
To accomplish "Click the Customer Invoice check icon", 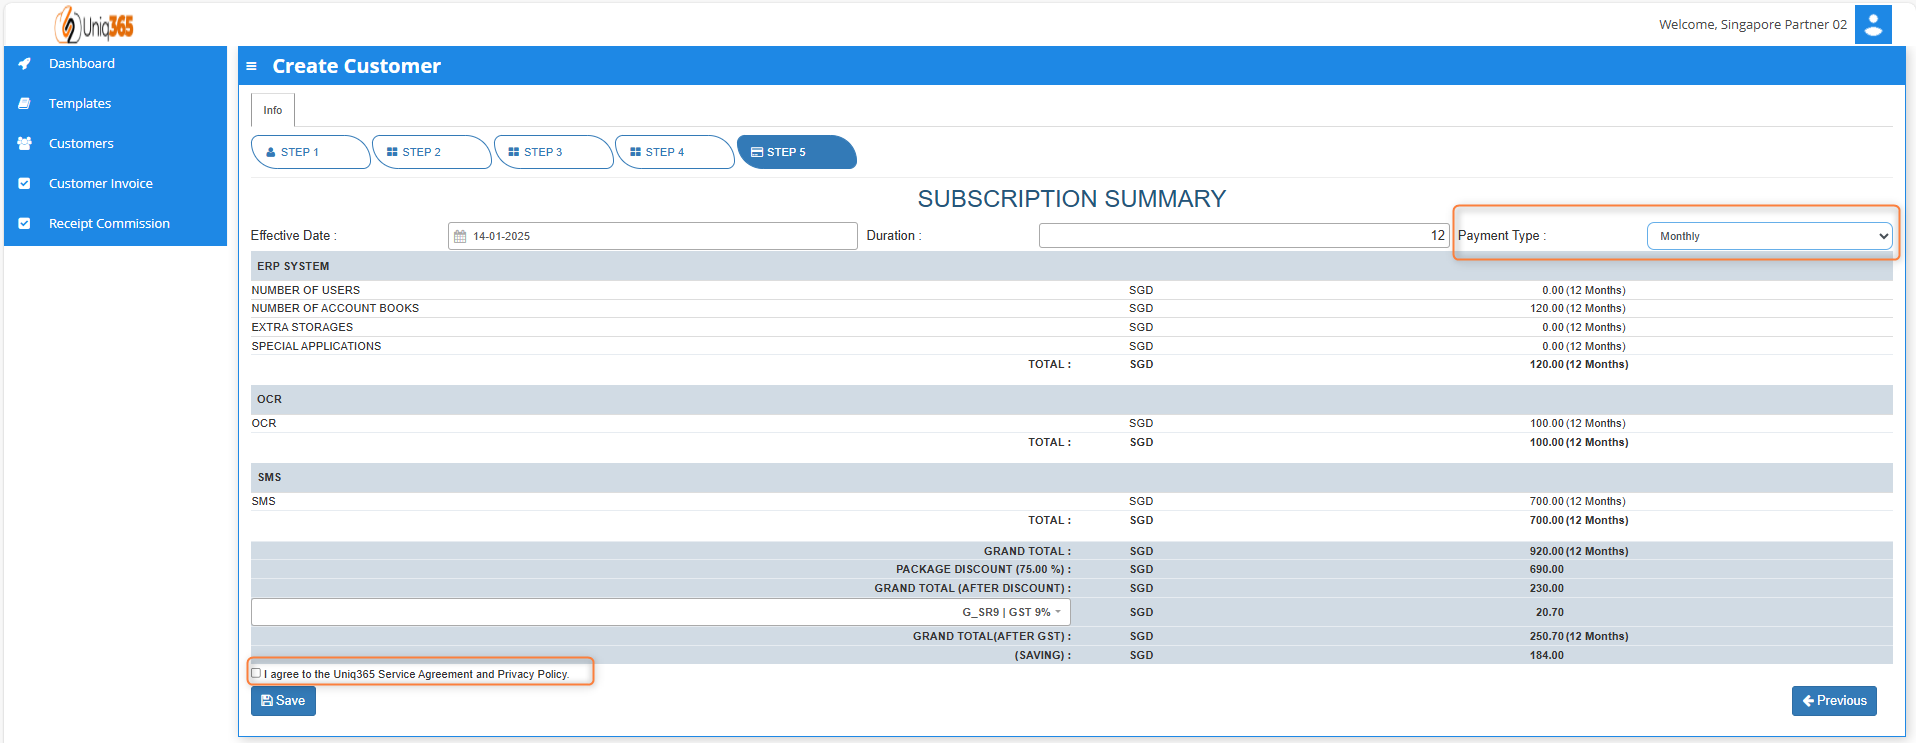I will (25, 184).
